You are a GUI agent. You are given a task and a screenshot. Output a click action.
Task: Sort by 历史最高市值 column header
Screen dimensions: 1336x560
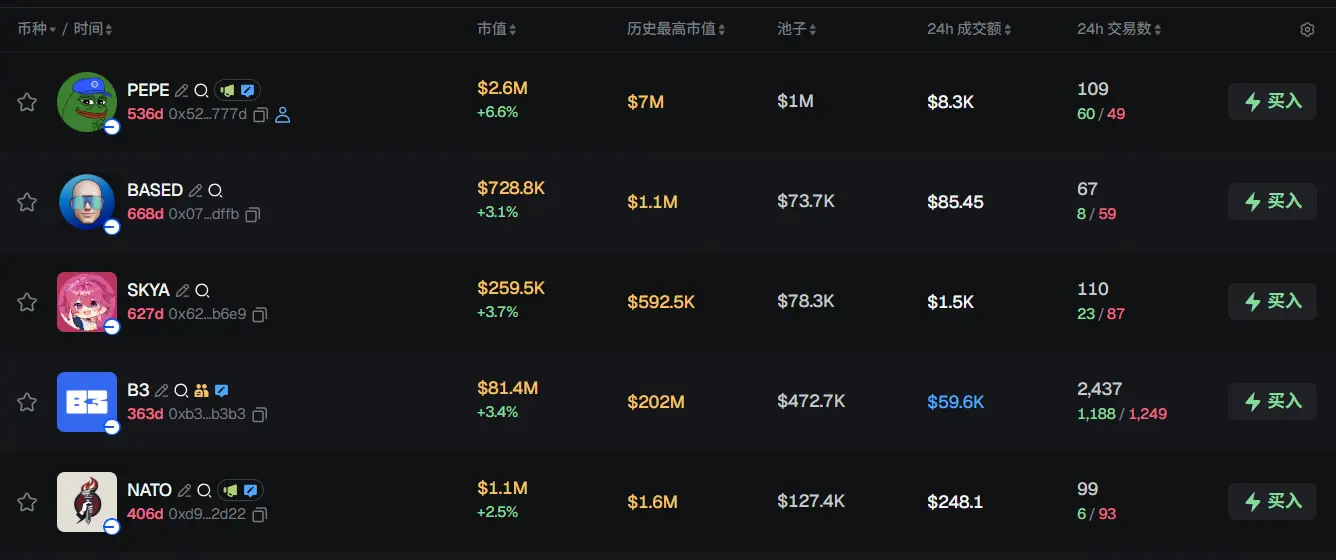pos(675,30)
